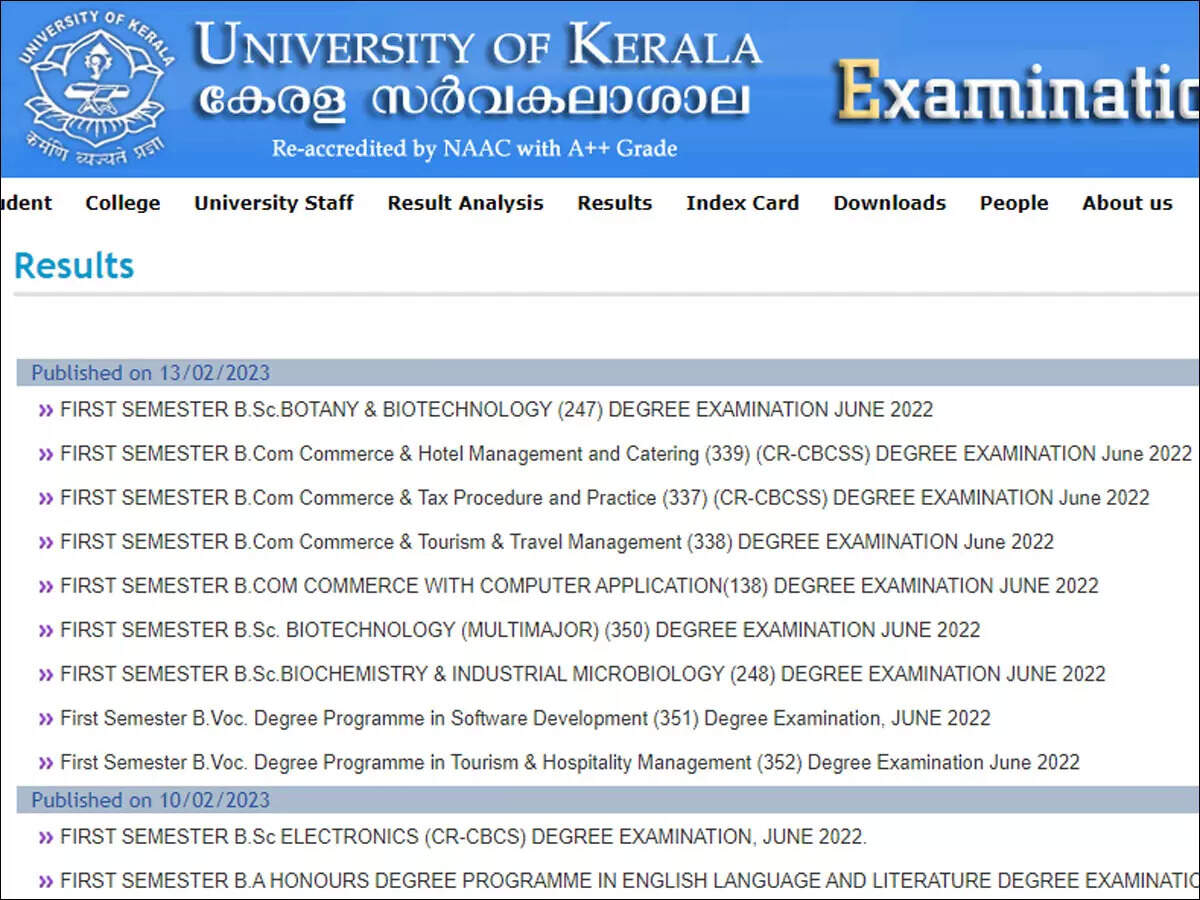Open B.Com Tax Procedure and Practice (337) result

(605, 498)
